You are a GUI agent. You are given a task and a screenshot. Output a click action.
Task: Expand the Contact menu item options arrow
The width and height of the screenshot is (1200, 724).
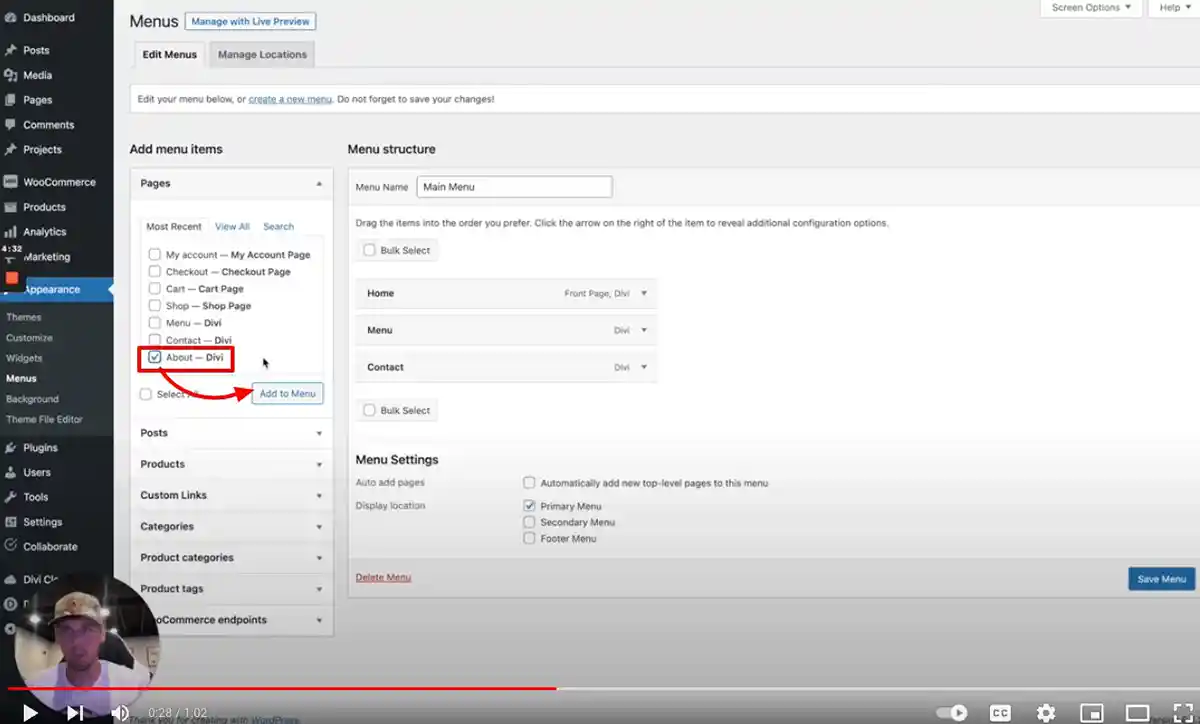(644, 367)
